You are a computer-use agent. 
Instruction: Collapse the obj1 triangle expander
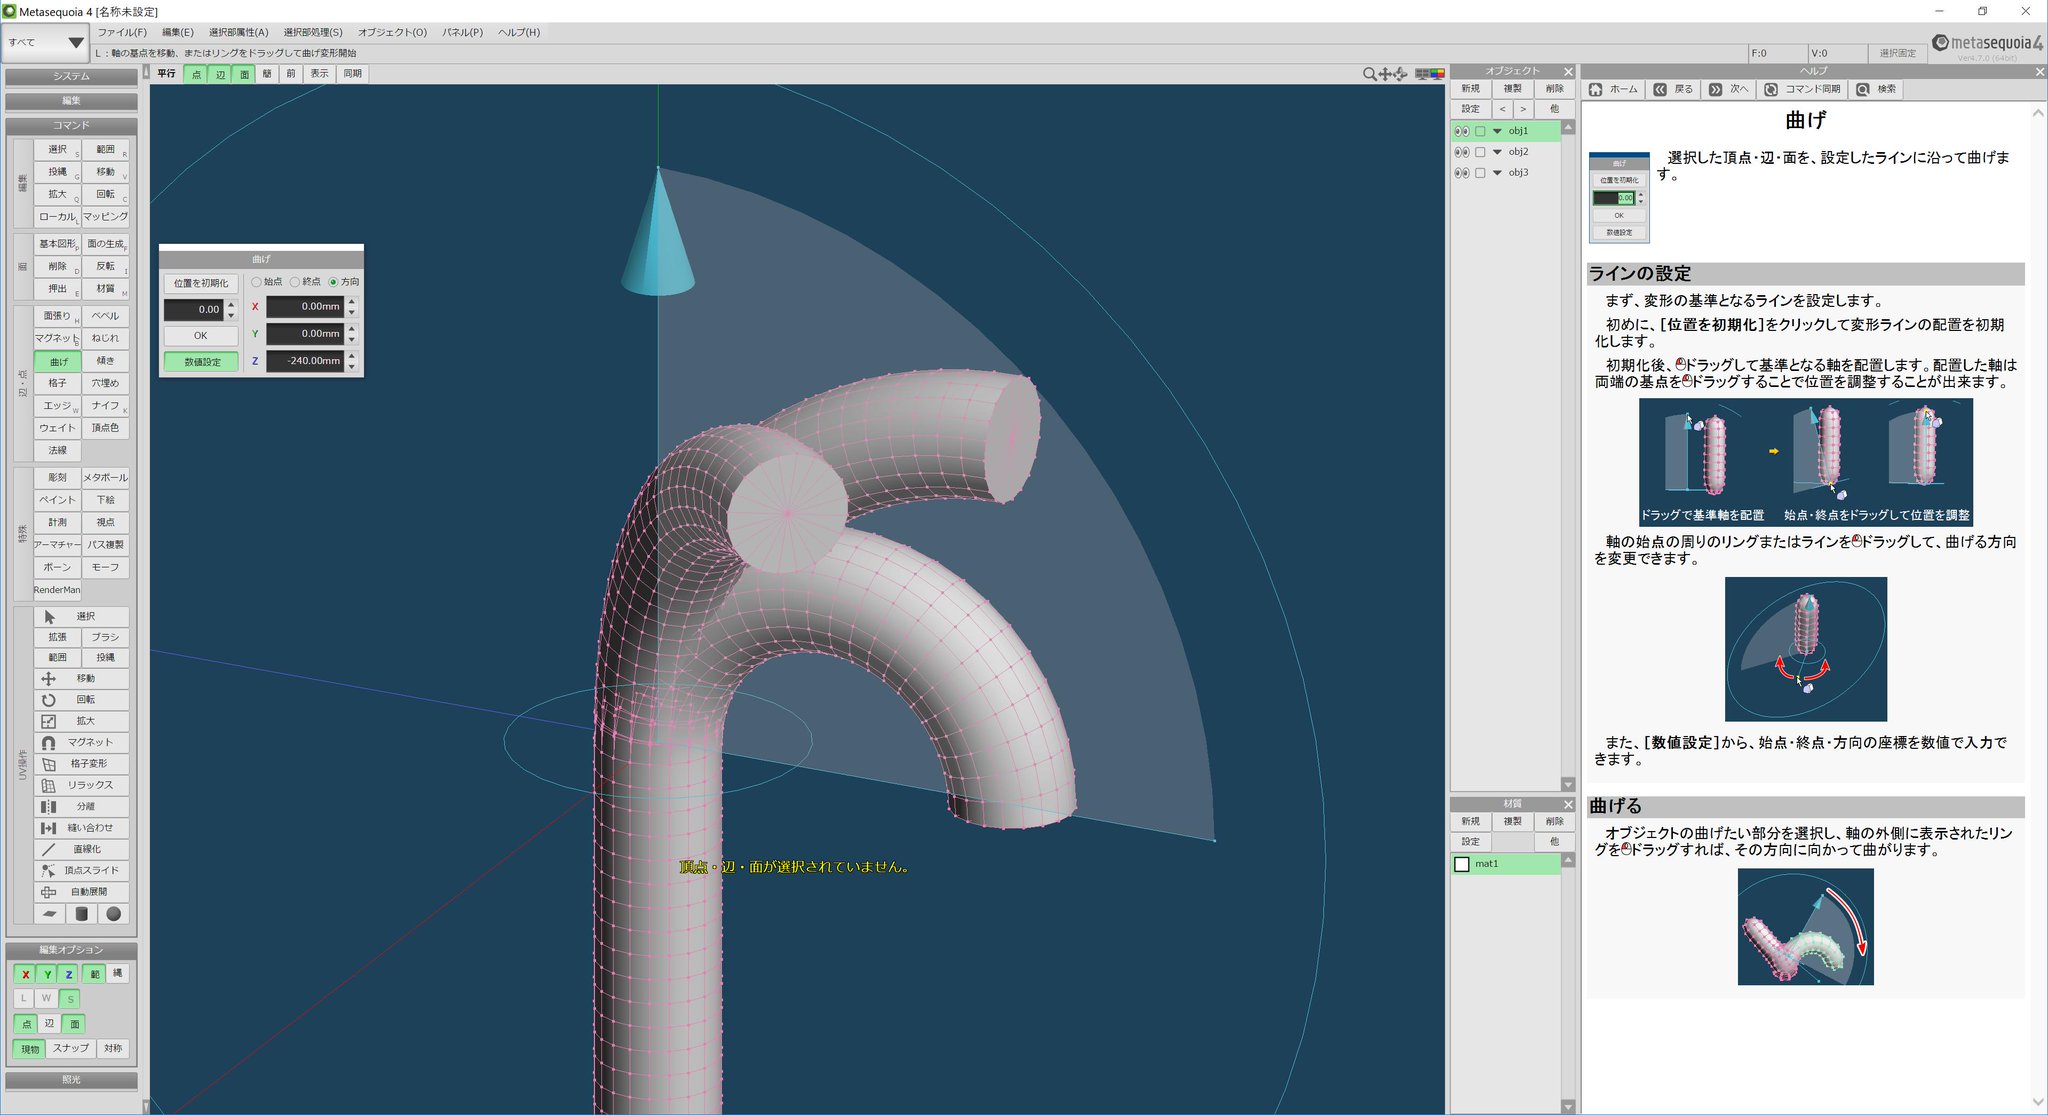pos(1497,131)
